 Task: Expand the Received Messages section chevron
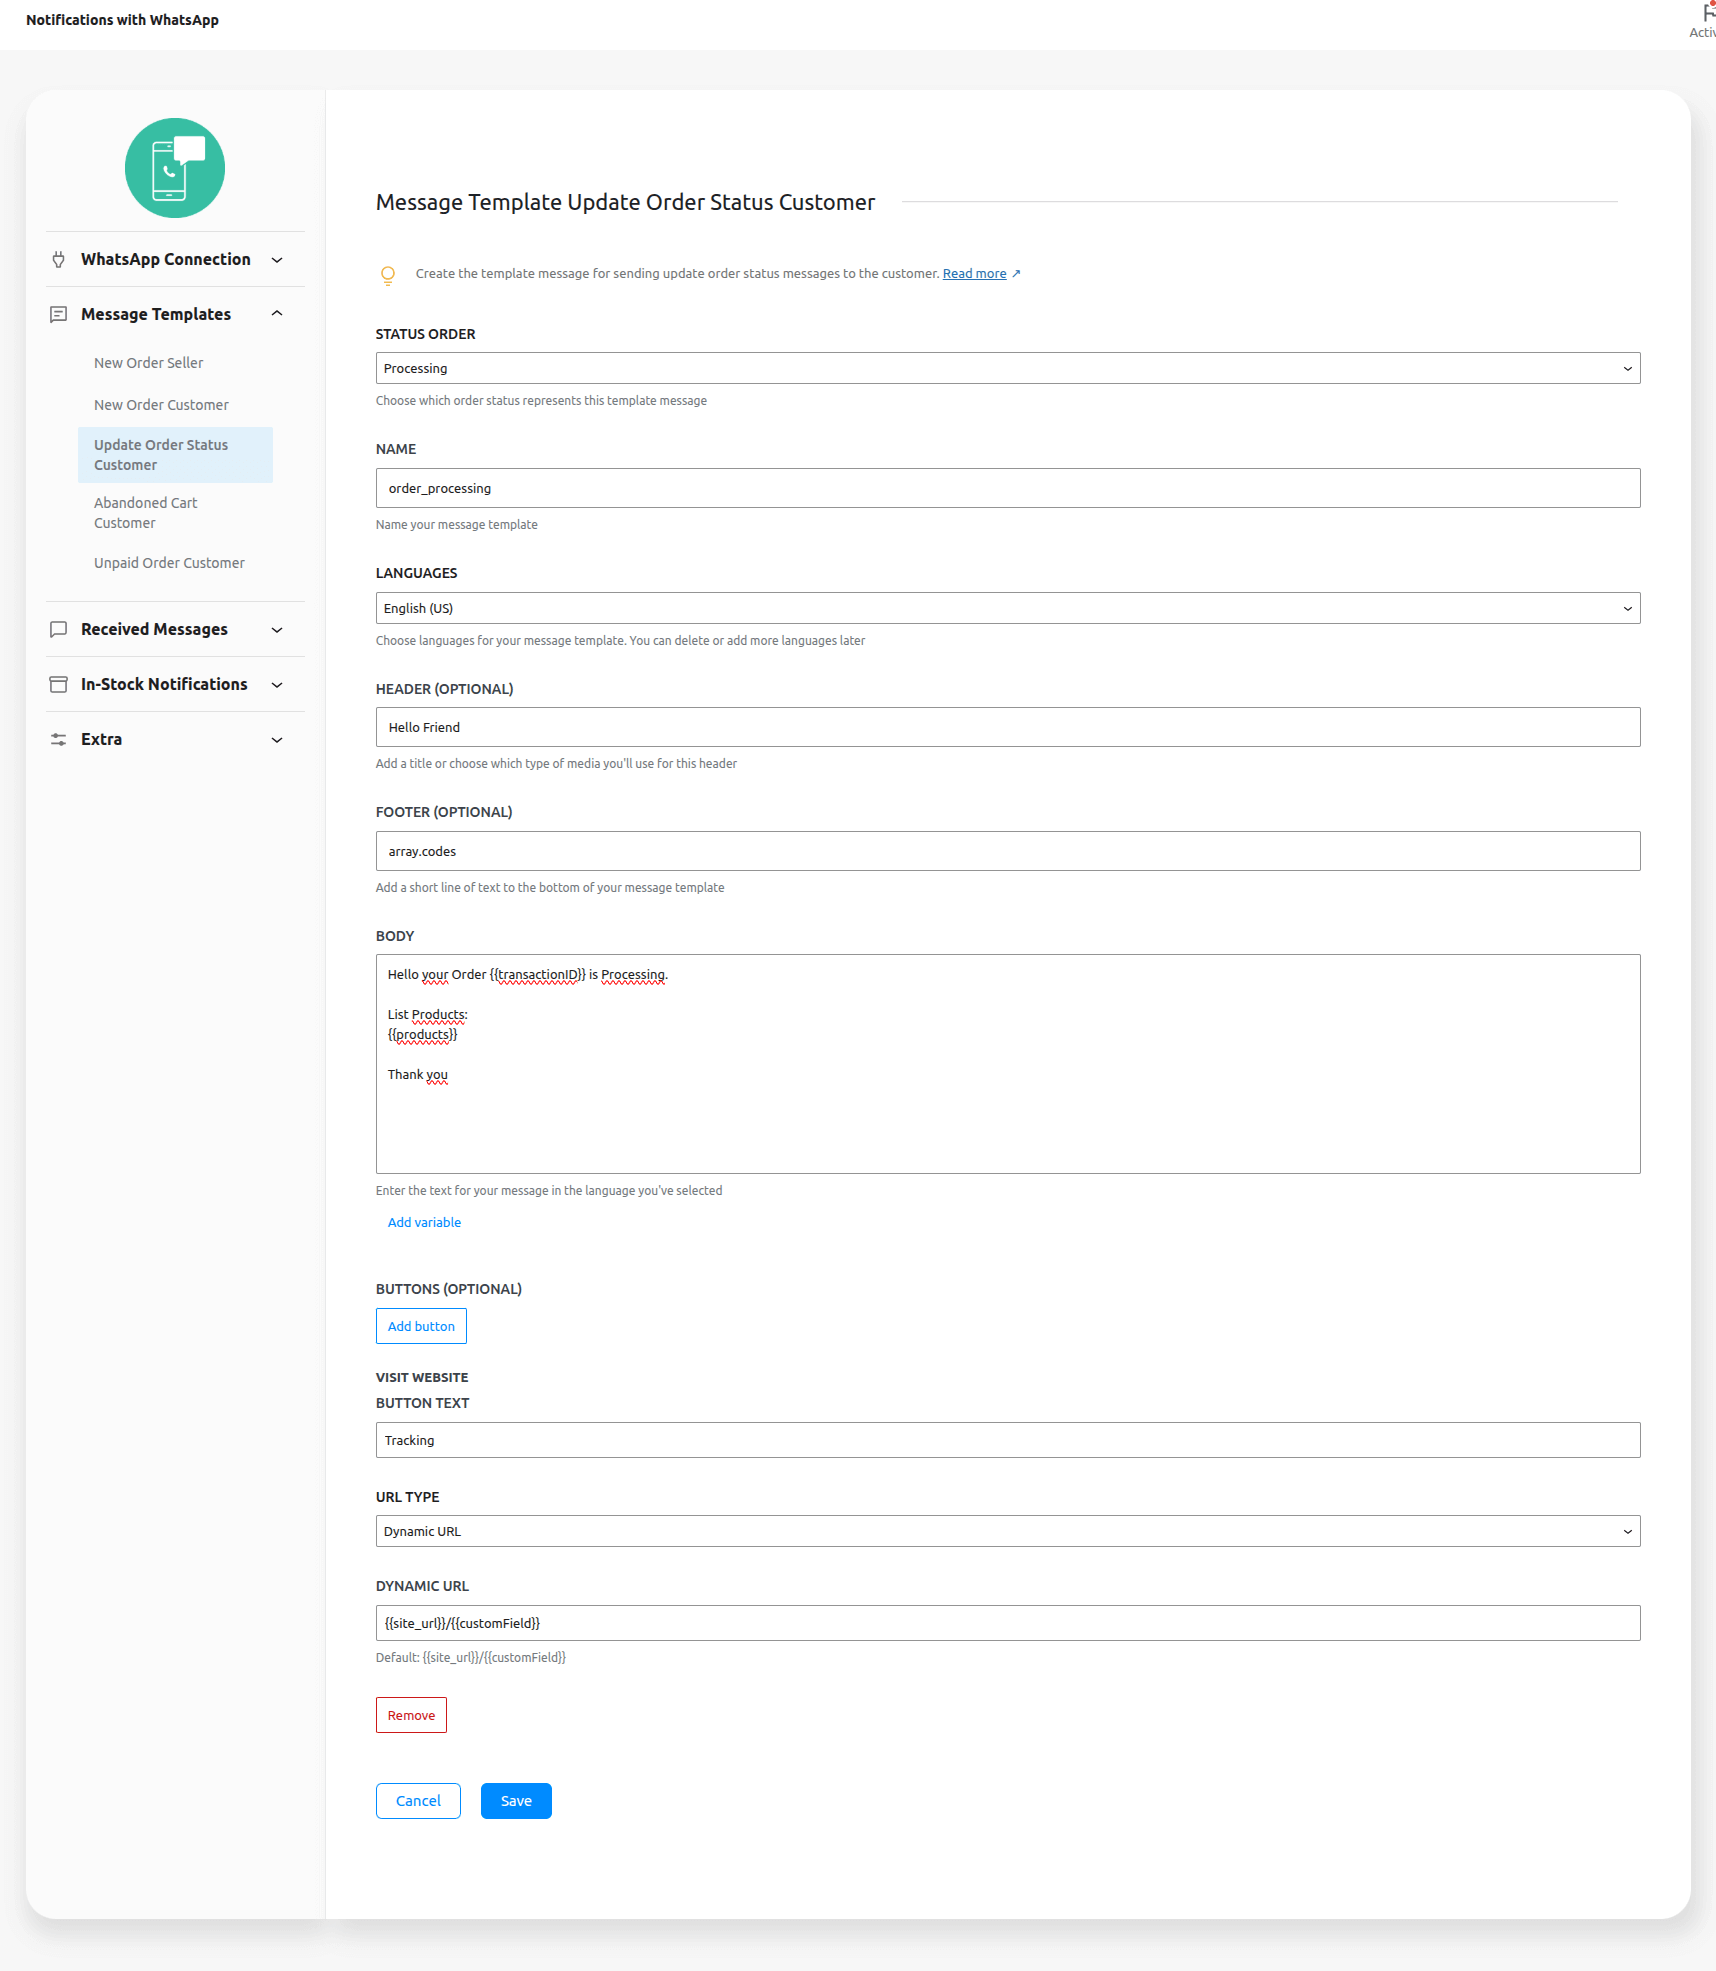pyautogui.click(x=277, y=630)
